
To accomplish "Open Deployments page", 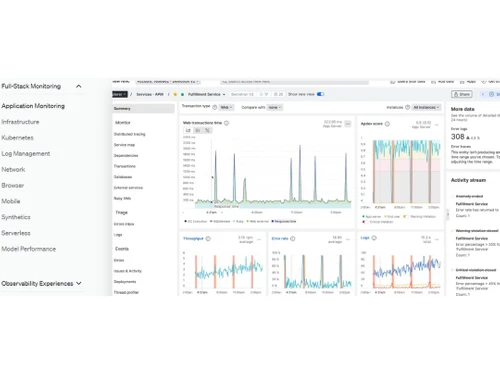I will click(x=125, y=282).
